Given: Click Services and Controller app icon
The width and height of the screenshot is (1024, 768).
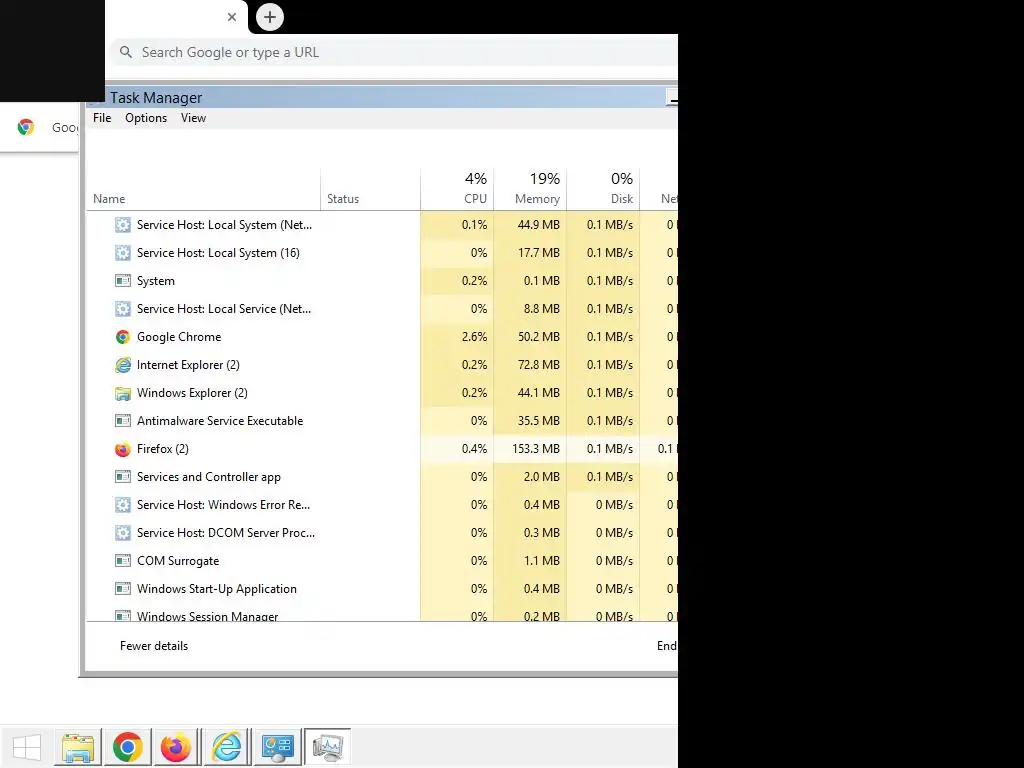Looking at the screenshot, I should [x=123, y=477].
